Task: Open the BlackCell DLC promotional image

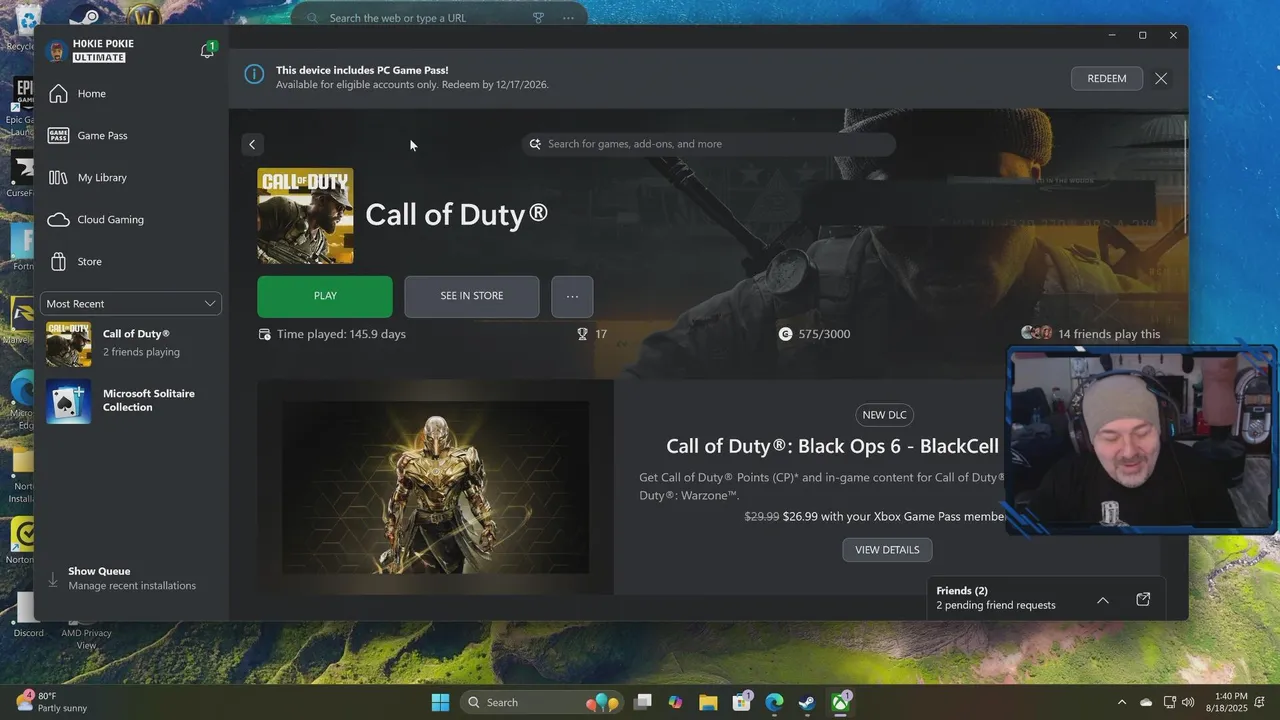Action: point(435,487)
